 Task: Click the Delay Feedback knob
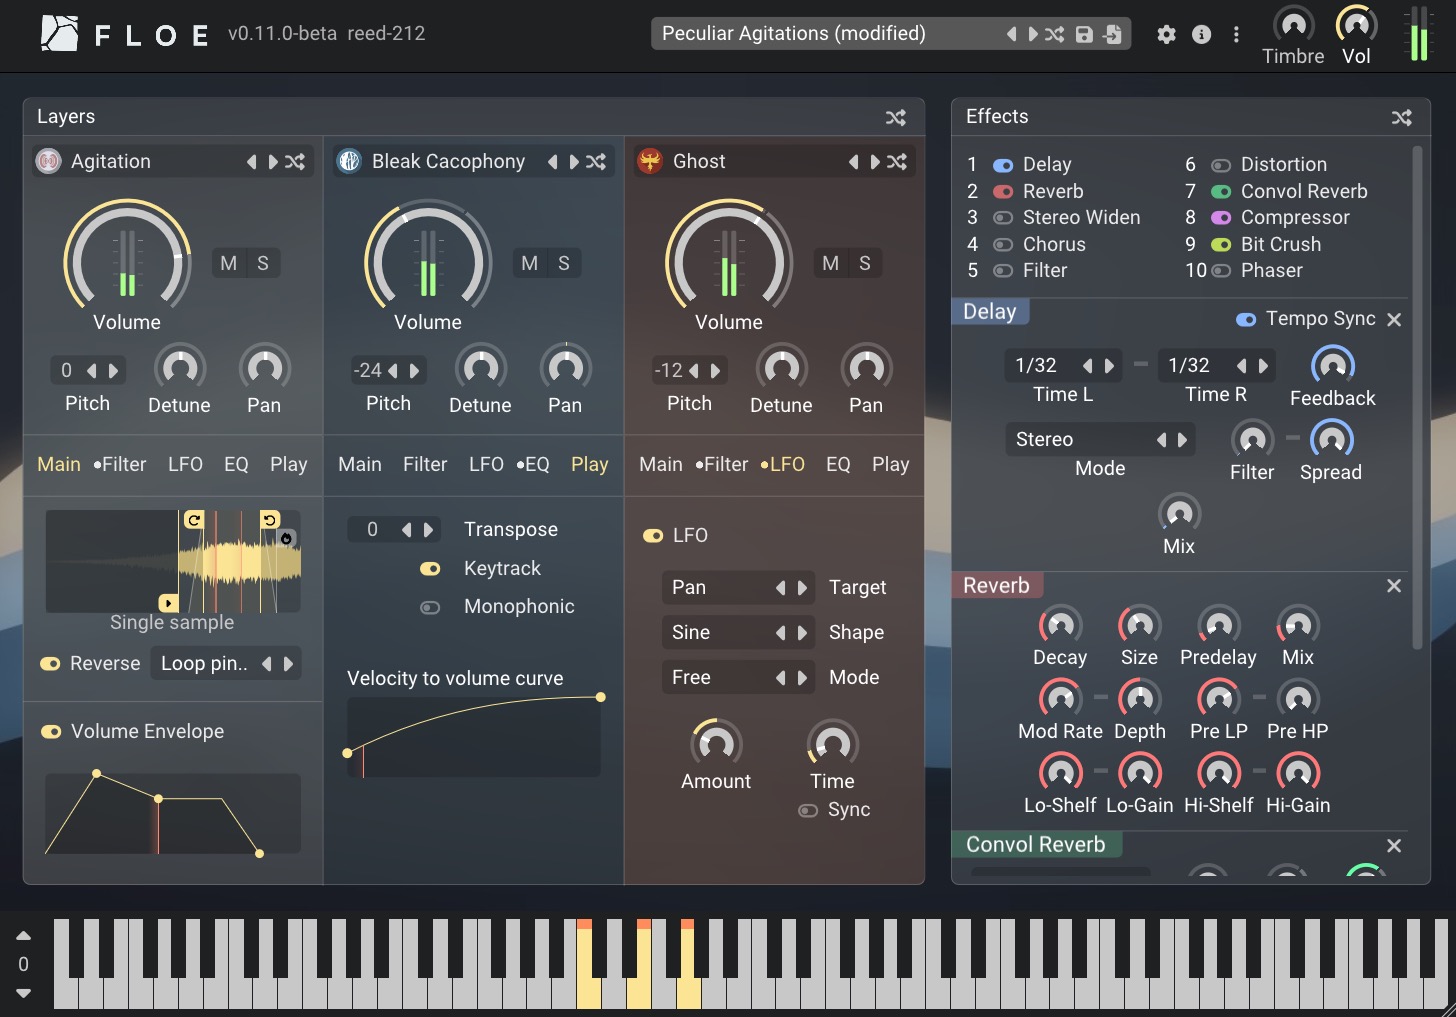pos(1333,366)
